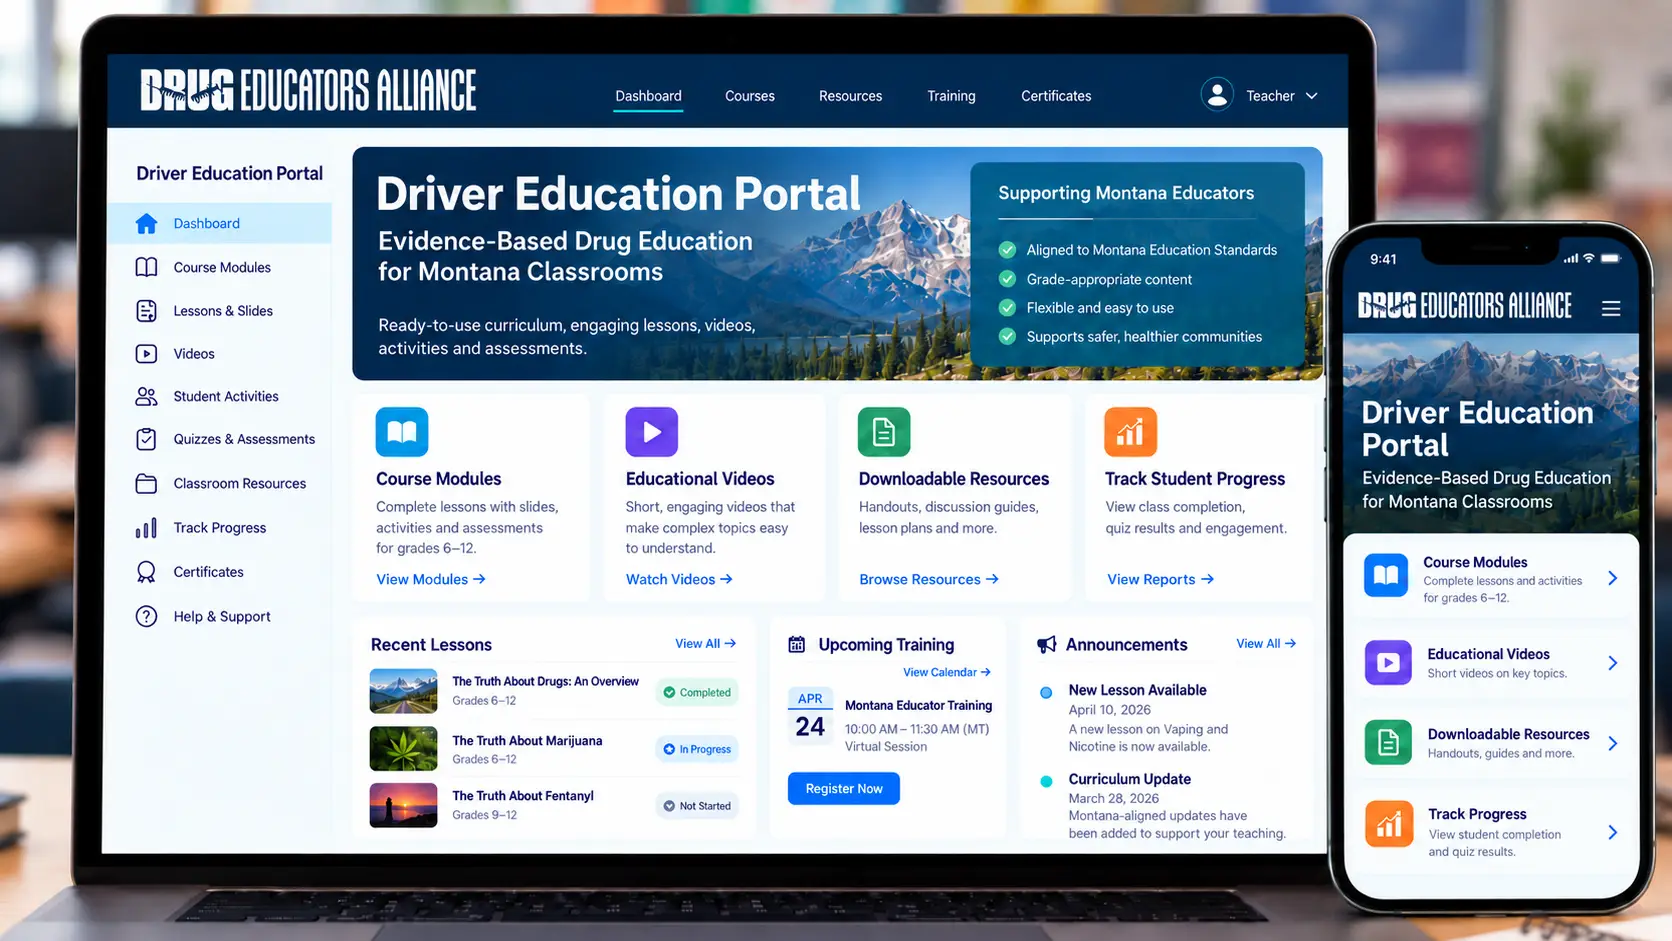This screenshot has height=941, width=1672.
Task: Click the In Progress status badge
Action: click(697, 749)
